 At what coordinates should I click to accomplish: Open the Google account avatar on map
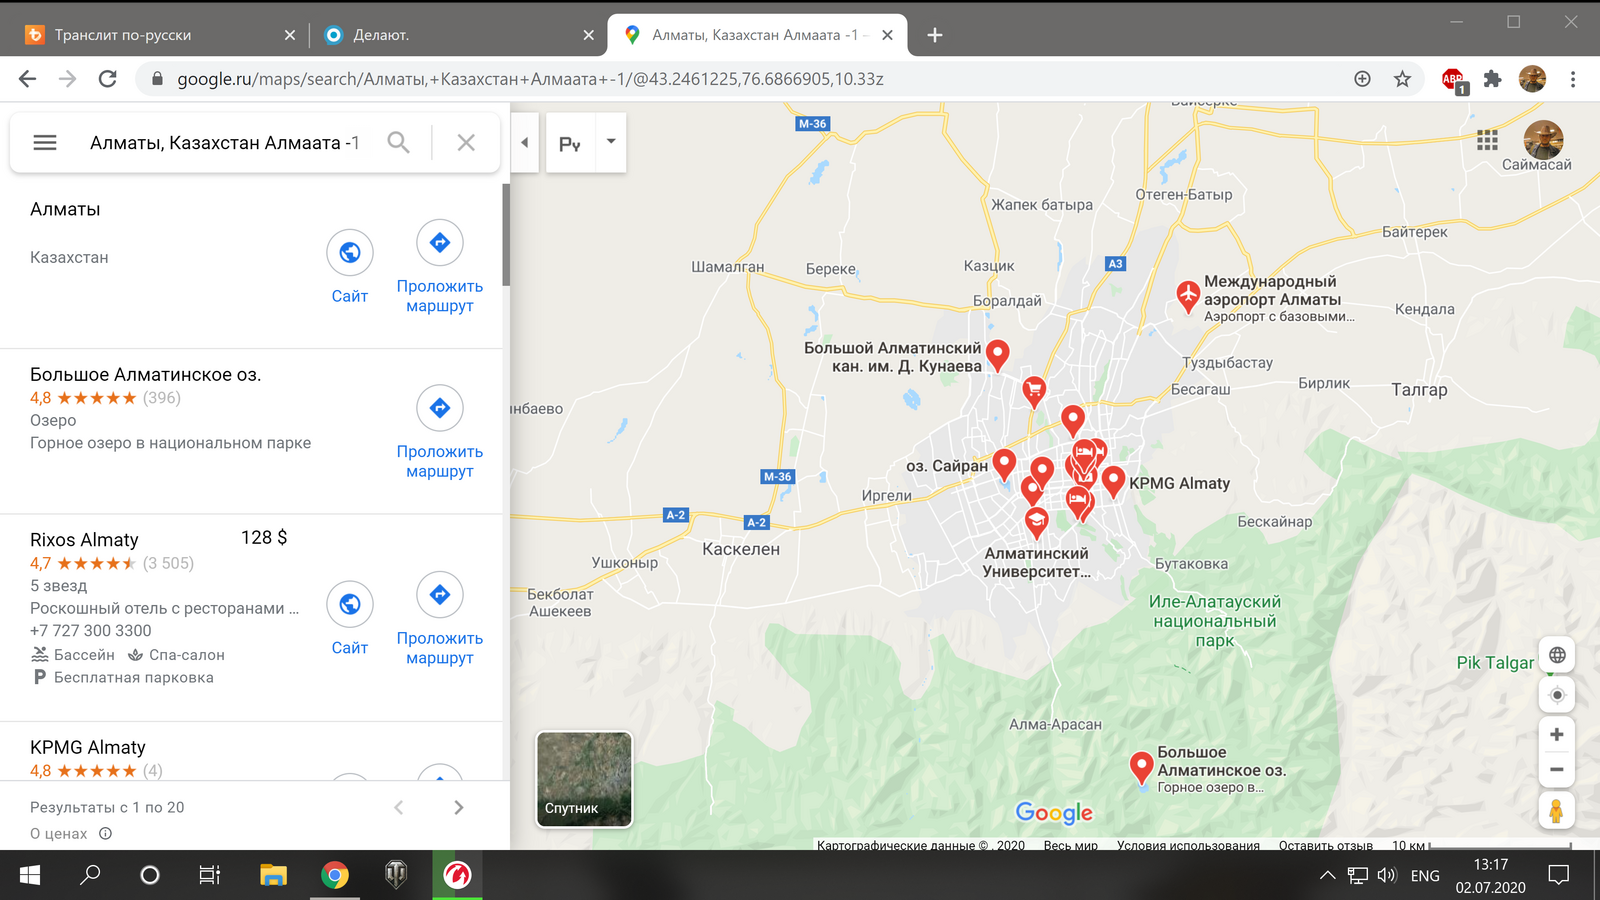(x=1543, y=139)
